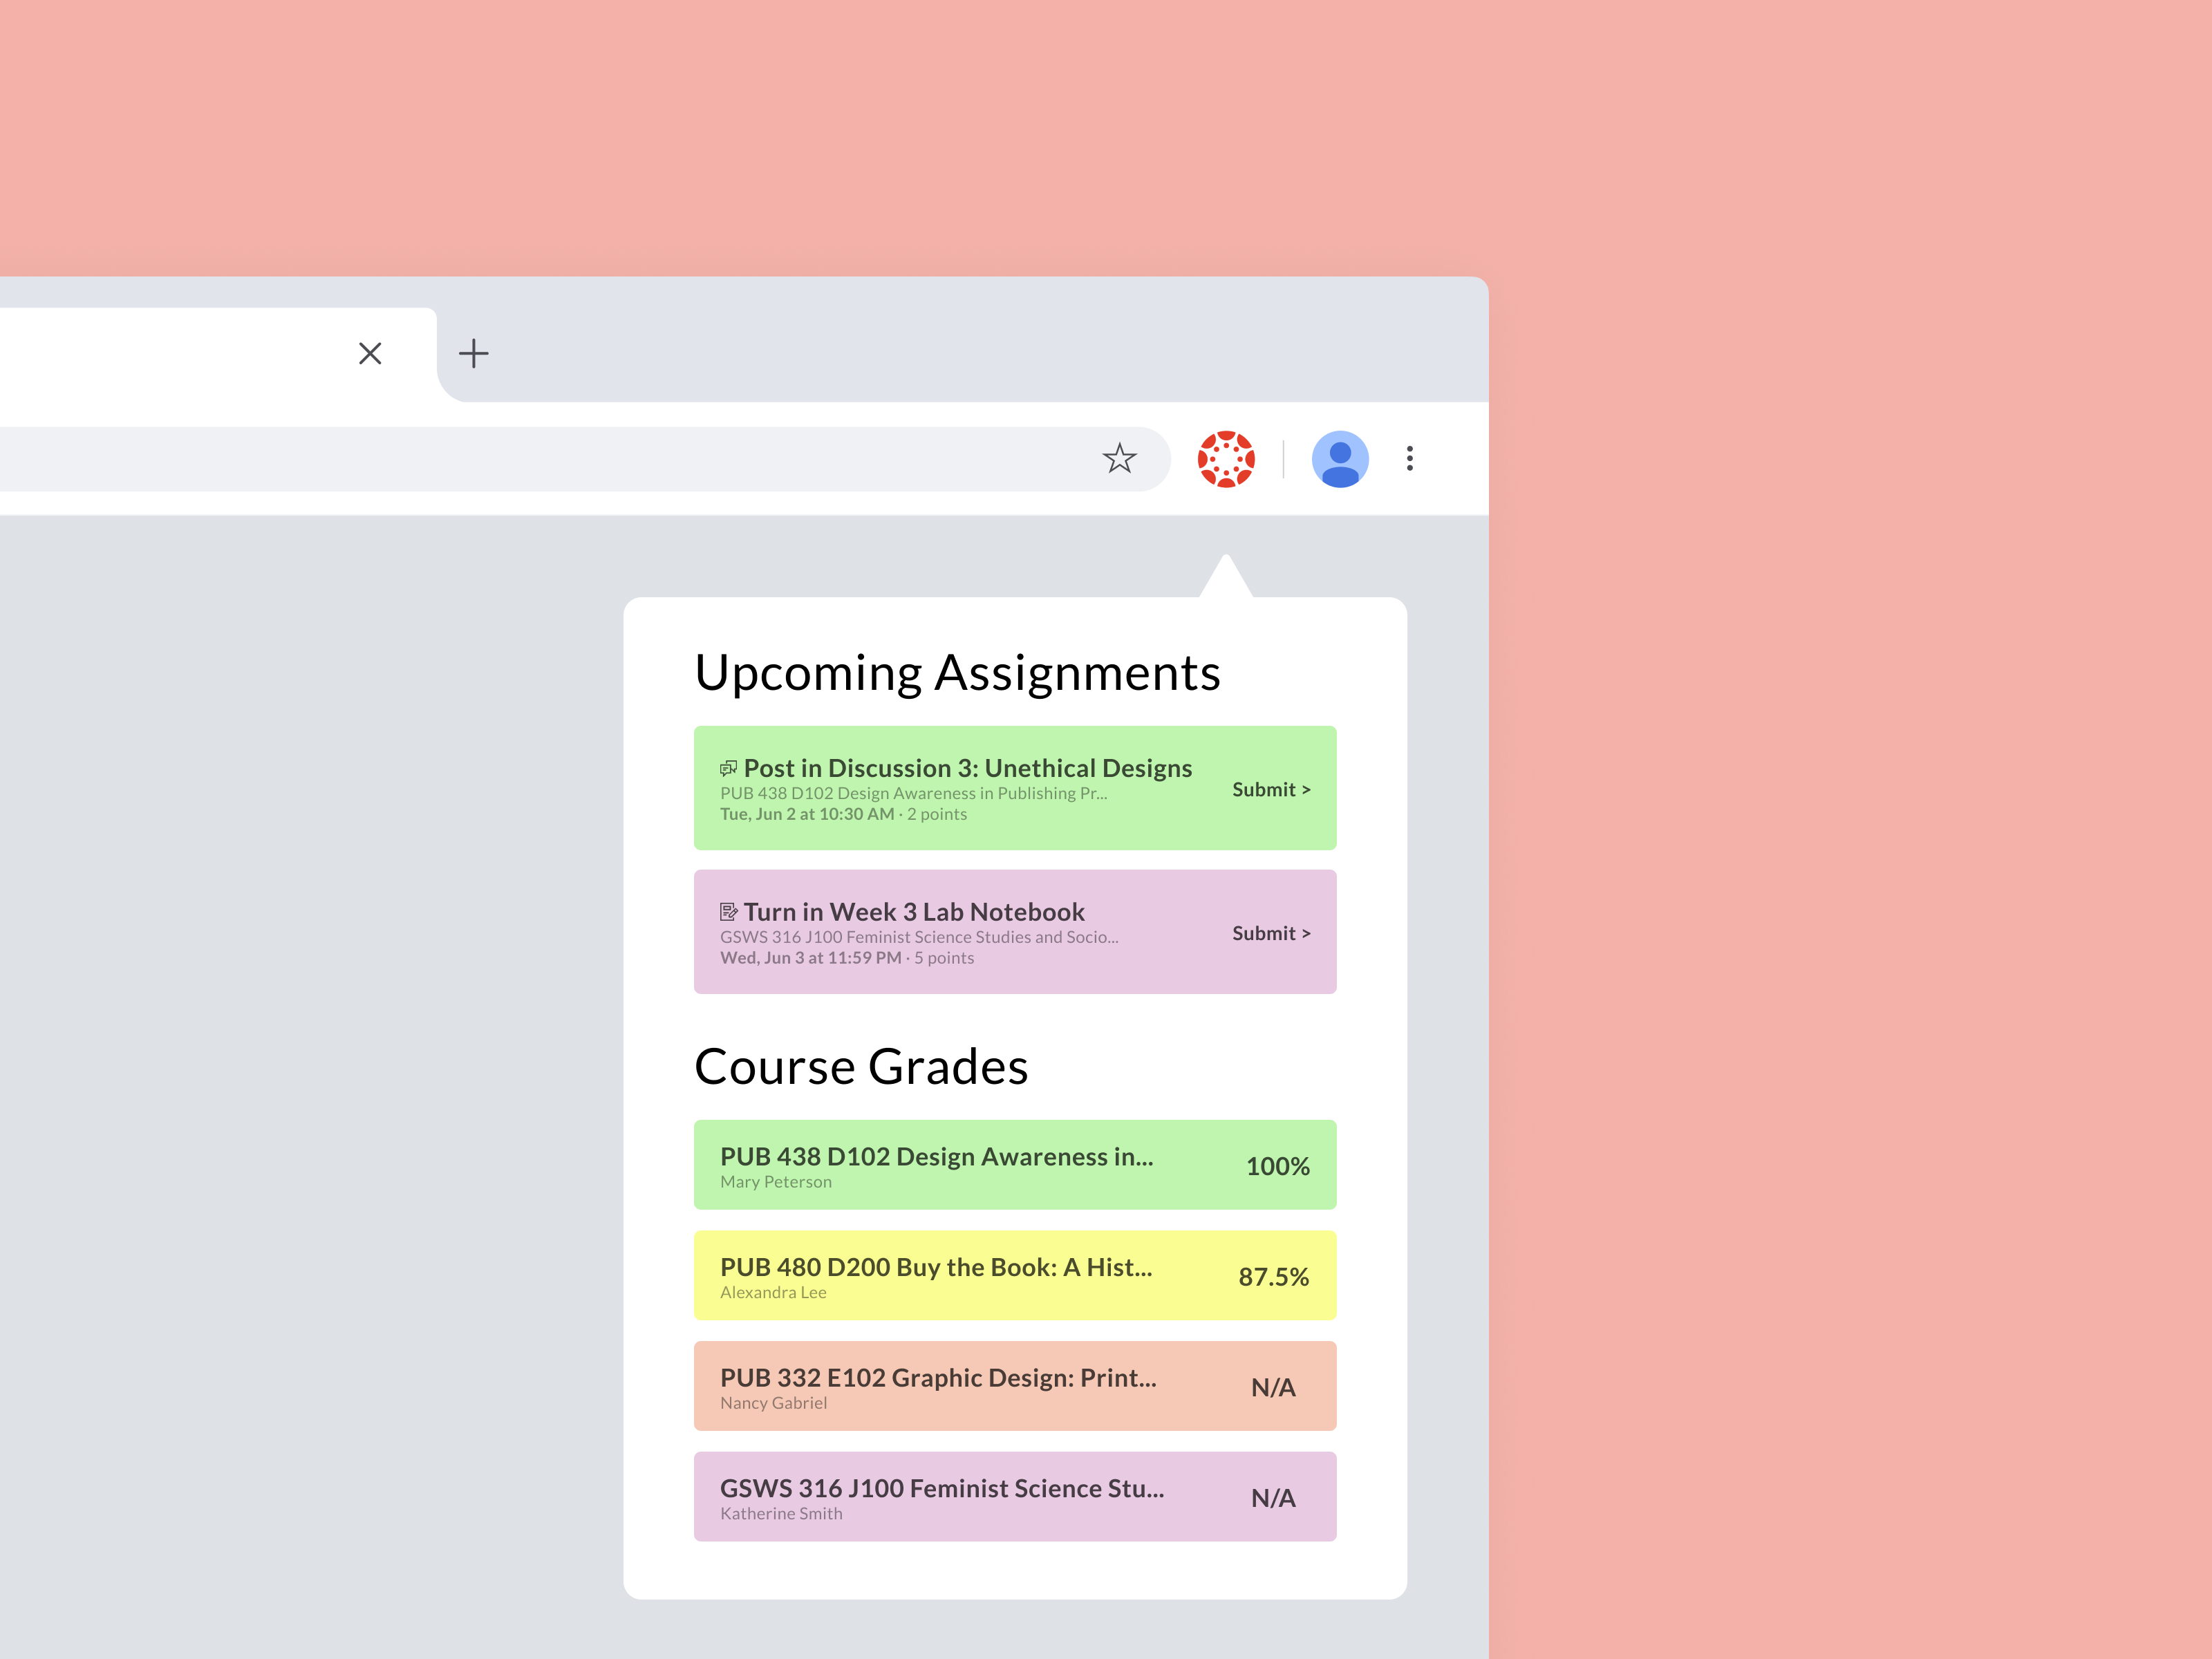Open the GSWS 316 J100 Feminist Science course

(x=942, y=1489)
